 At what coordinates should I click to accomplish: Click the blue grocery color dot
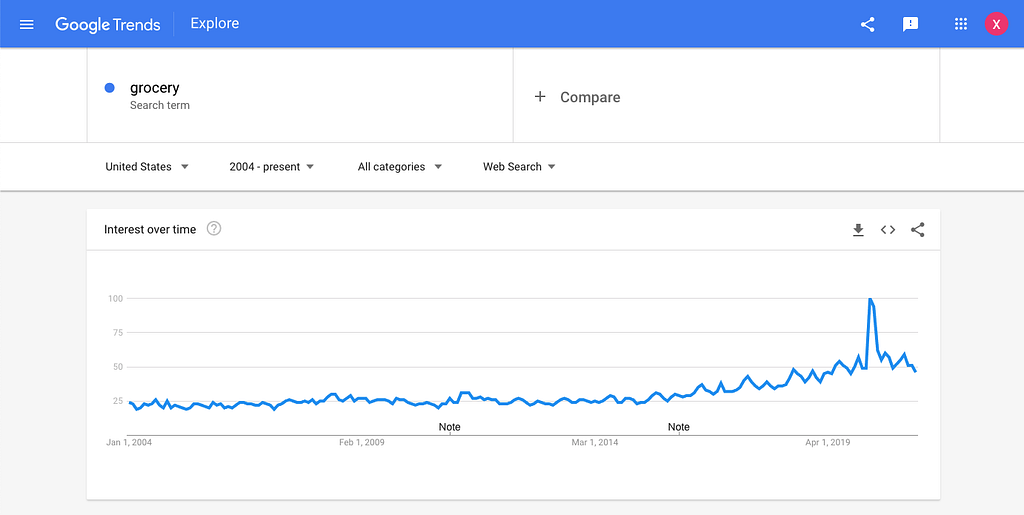(110, 88)
